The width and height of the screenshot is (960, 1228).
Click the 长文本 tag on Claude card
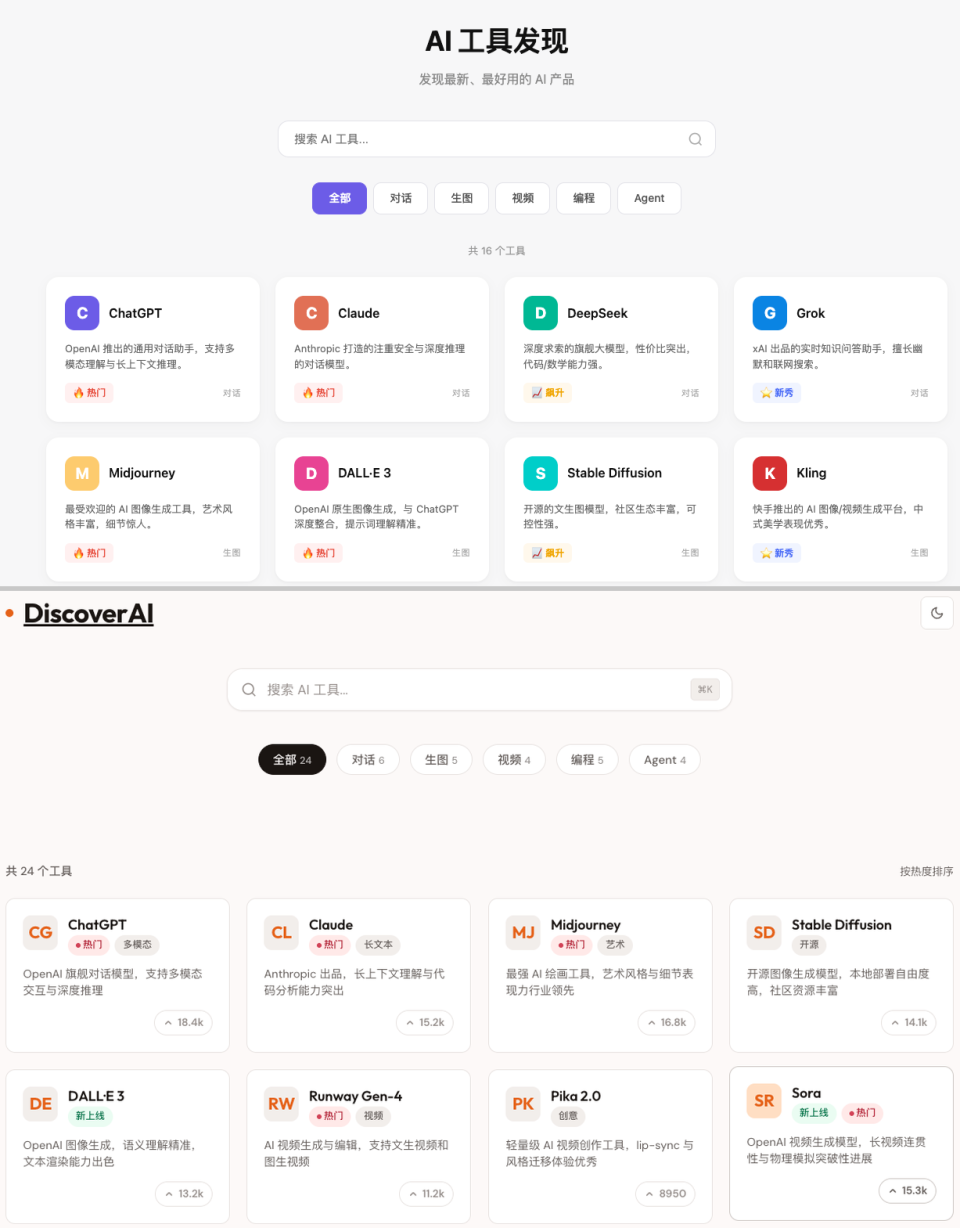point(378,945)
